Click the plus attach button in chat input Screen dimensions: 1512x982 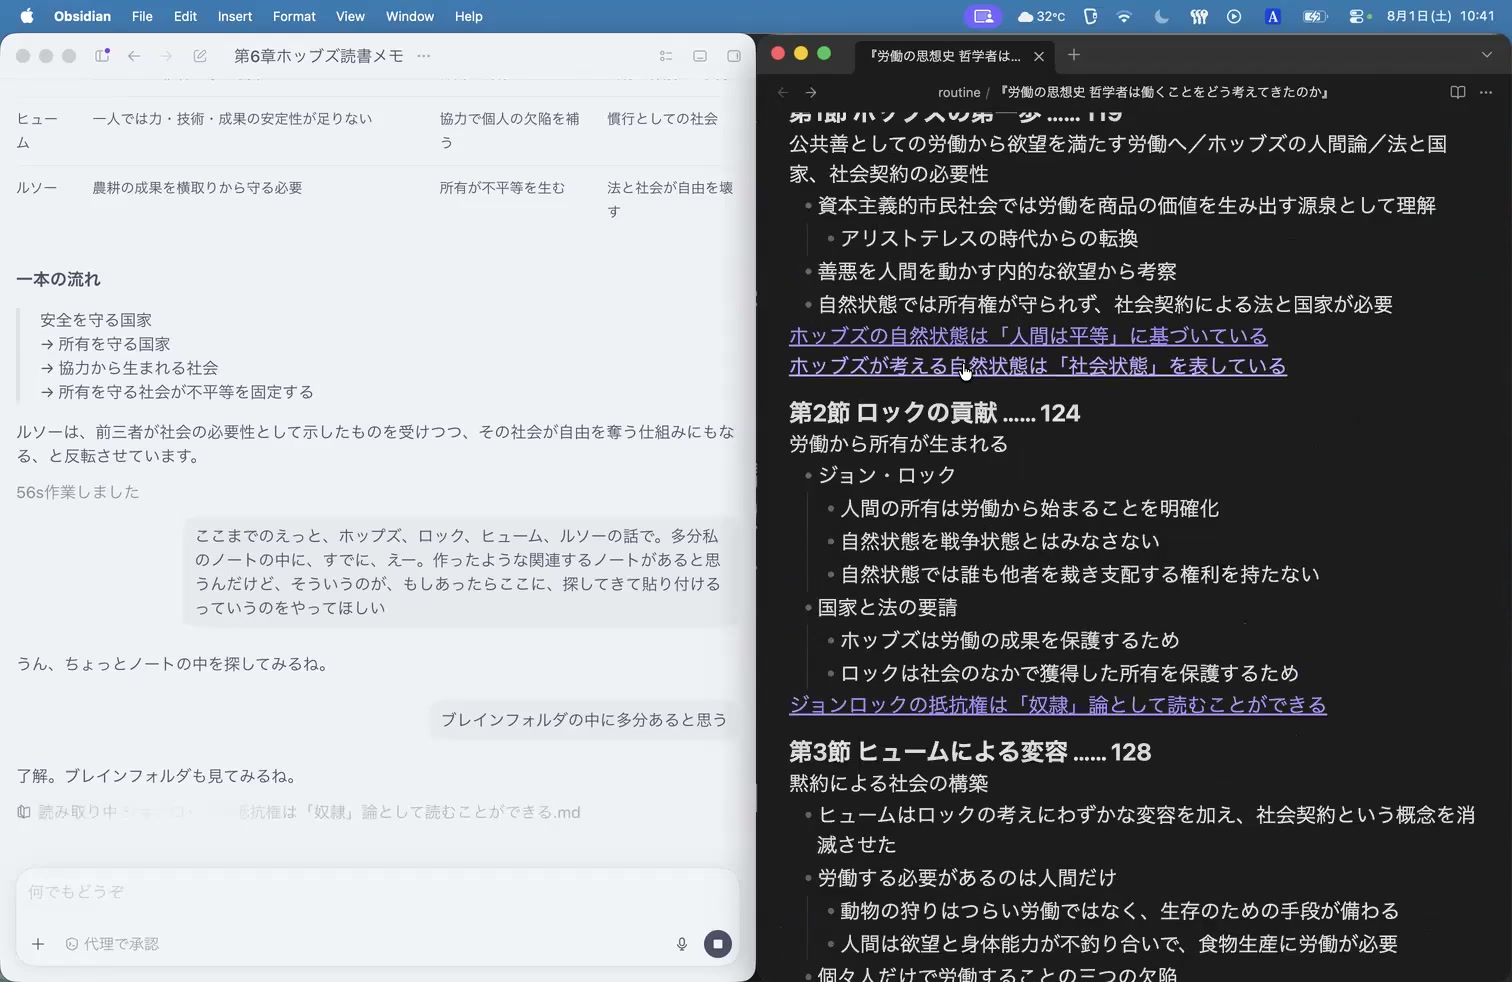pos(38,944)
